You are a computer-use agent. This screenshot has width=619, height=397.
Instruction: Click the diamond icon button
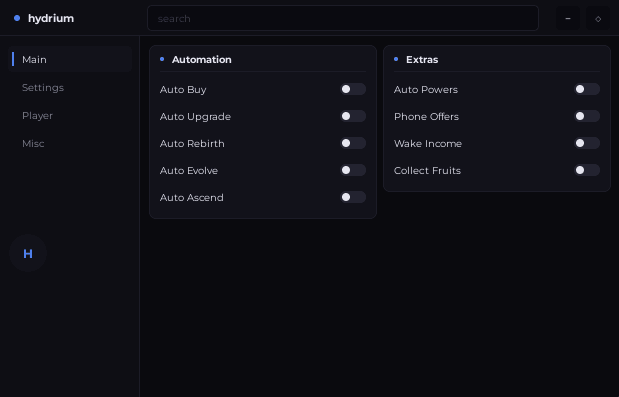(x=598, y=18)
